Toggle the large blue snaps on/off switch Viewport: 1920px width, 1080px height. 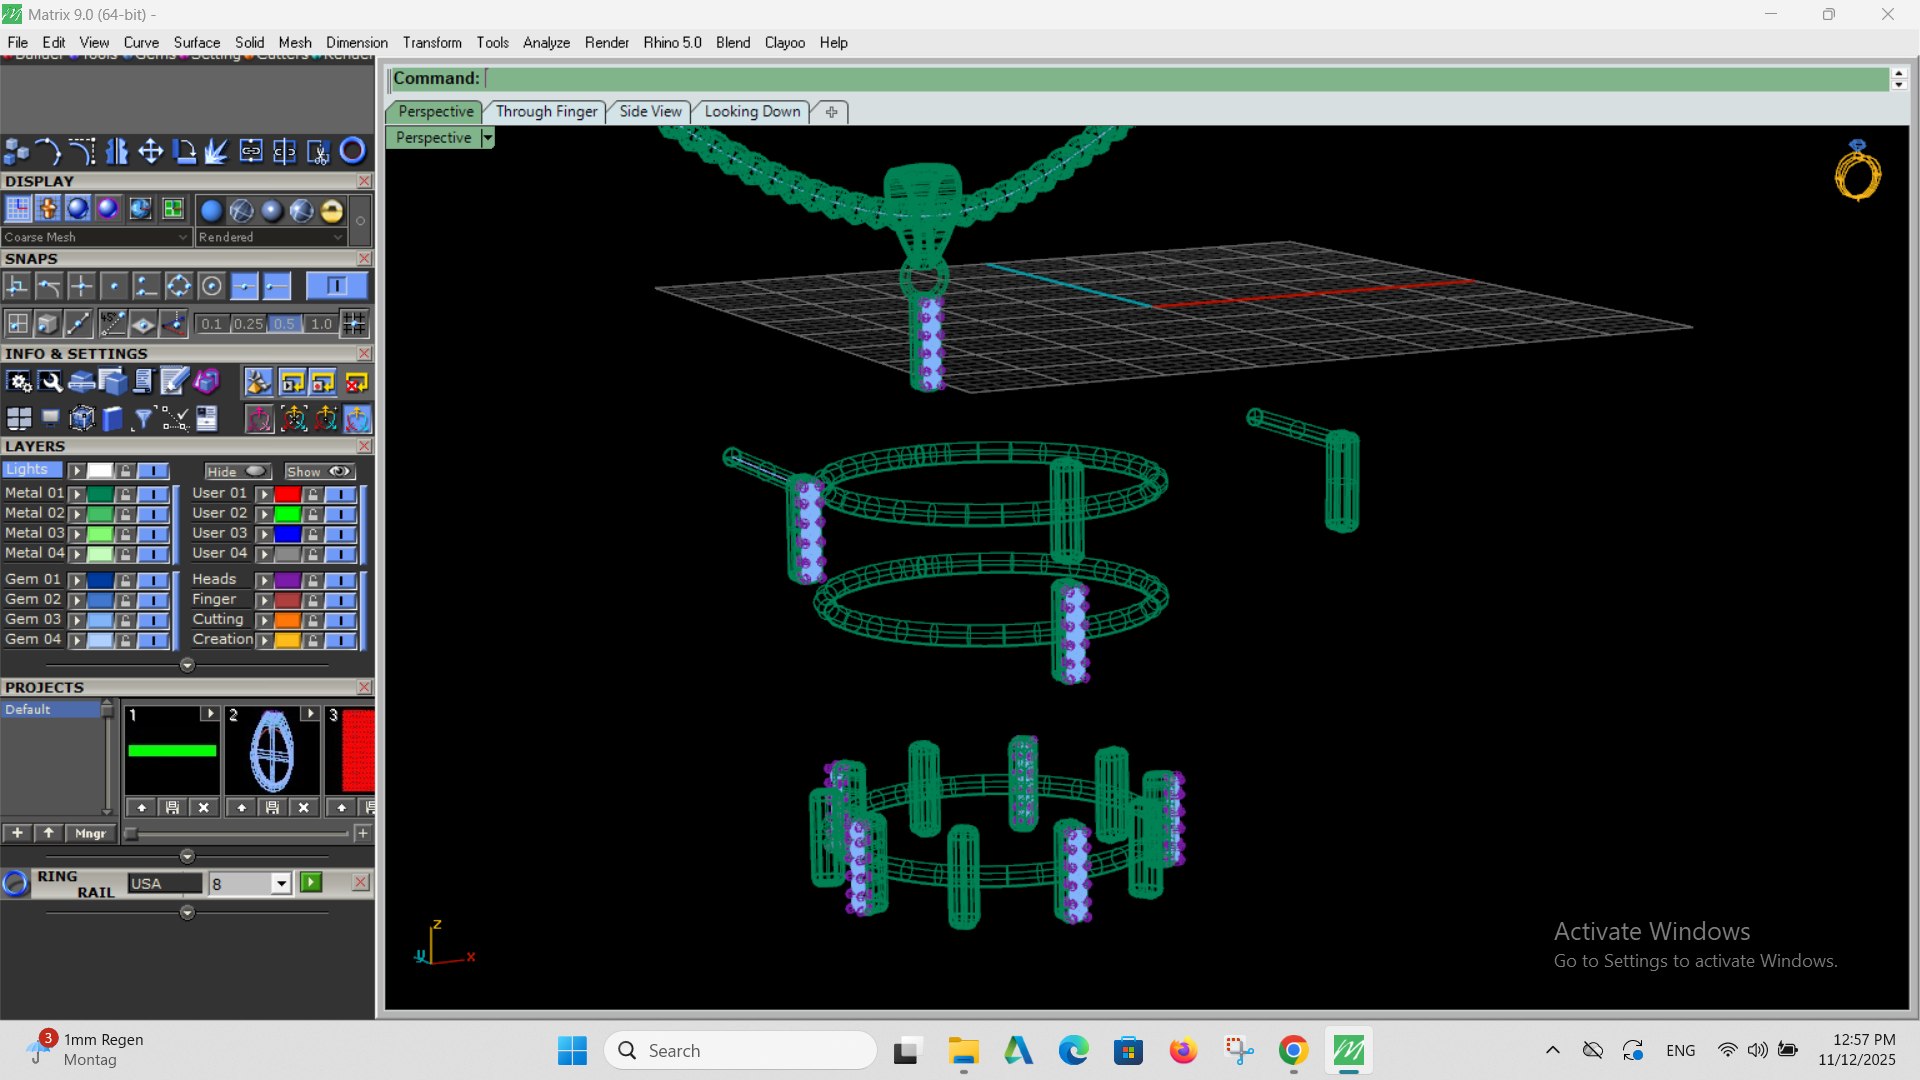point(336,287)
